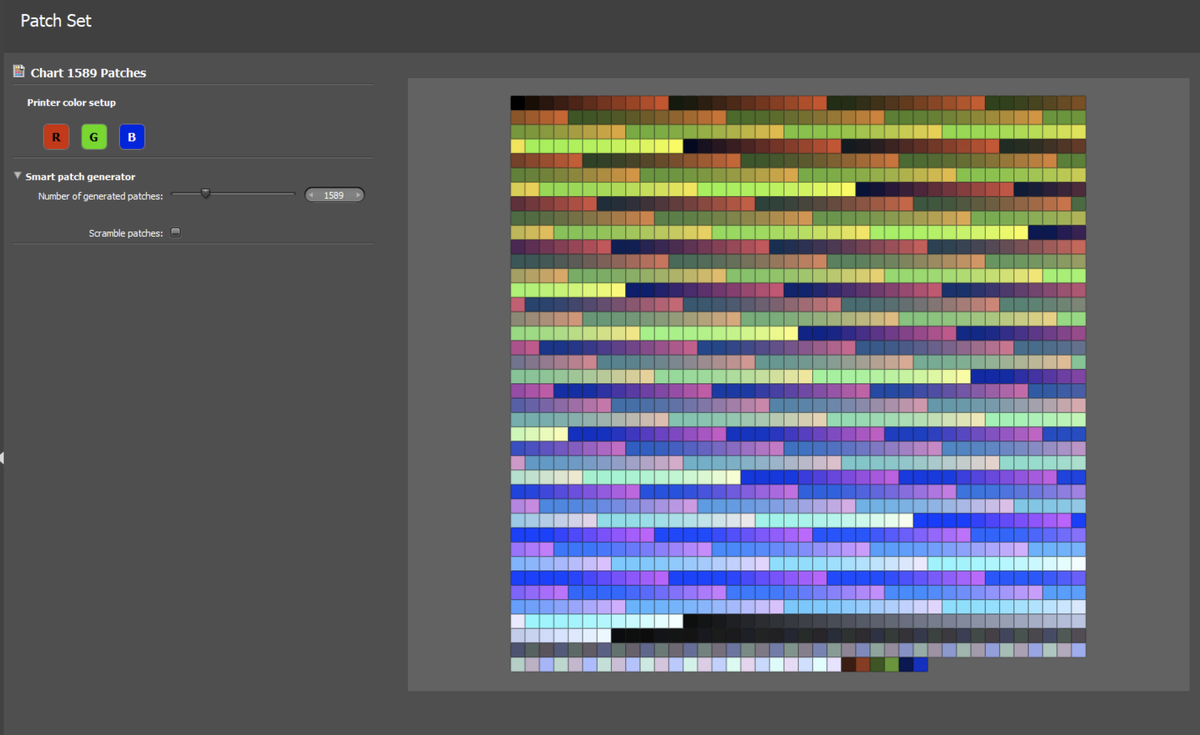
Task: Click the generated patches slider handle
Action: 206,194
